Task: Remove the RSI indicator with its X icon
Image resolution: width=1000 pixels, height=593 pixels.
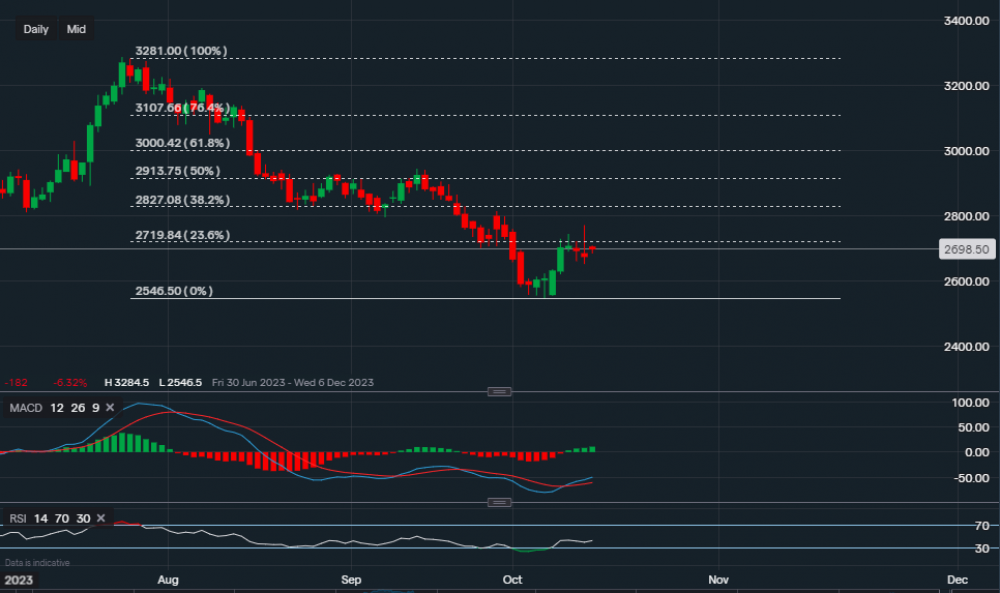Action: click(x=99, y=519)
